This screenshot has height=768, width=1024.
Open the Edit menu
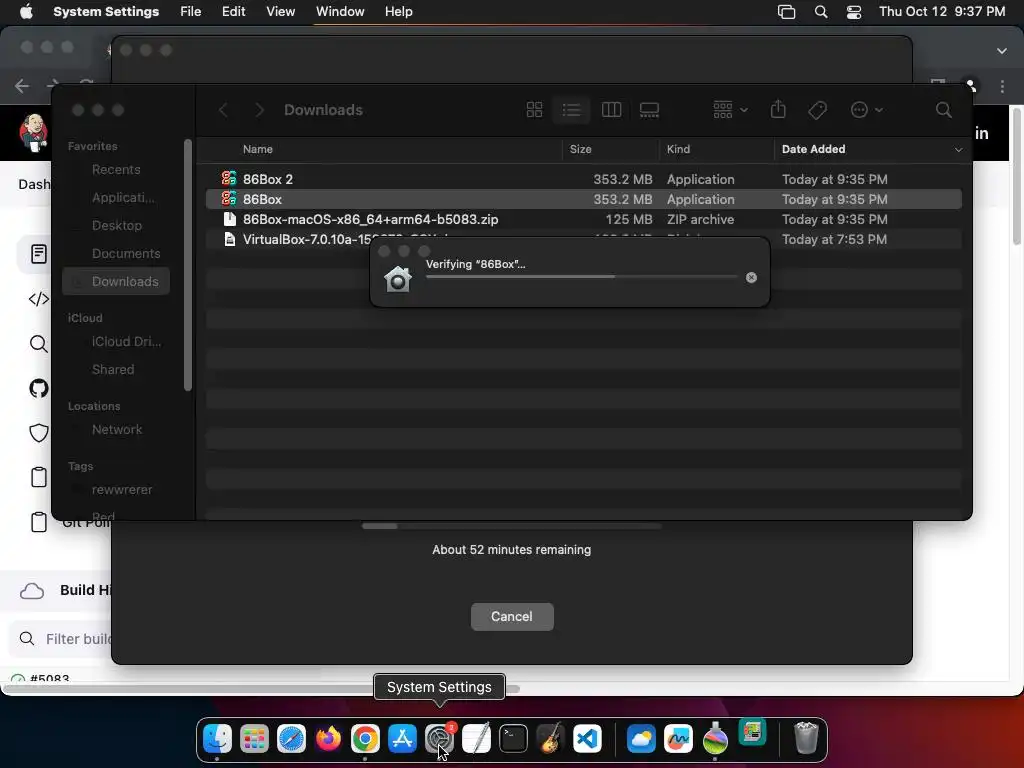233,12
